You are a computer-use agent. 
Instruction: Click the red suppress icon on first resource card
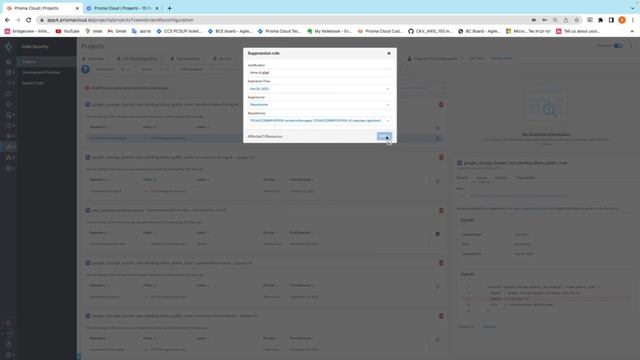441,105
